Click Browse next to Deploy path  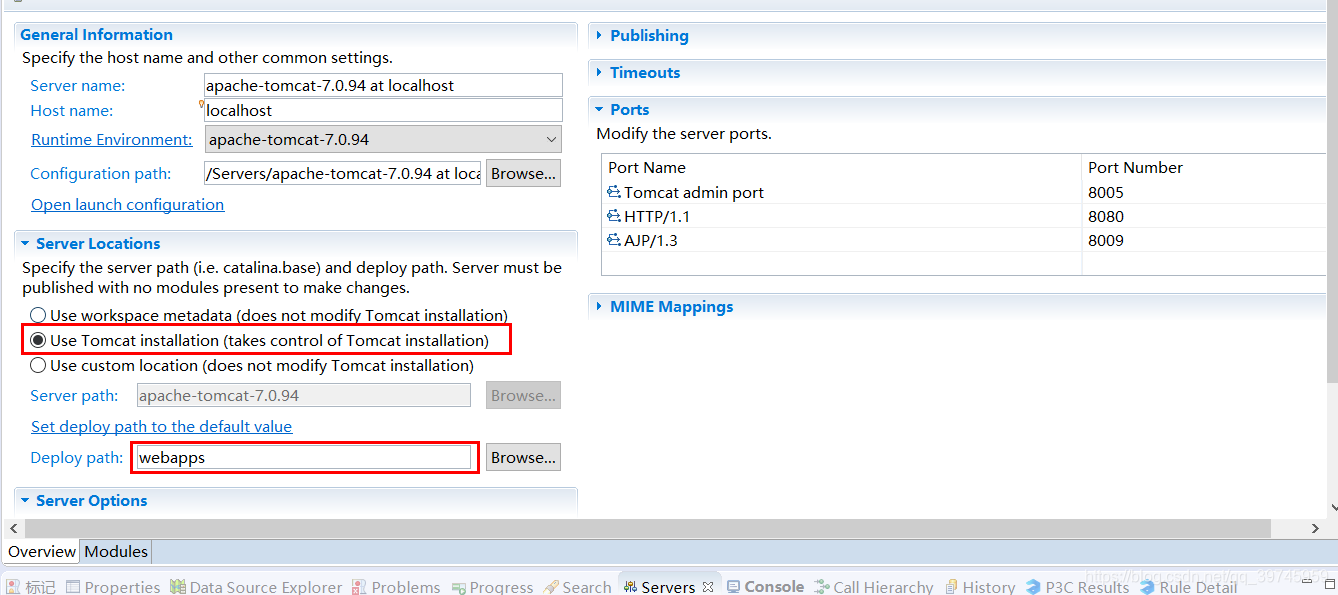523,457
